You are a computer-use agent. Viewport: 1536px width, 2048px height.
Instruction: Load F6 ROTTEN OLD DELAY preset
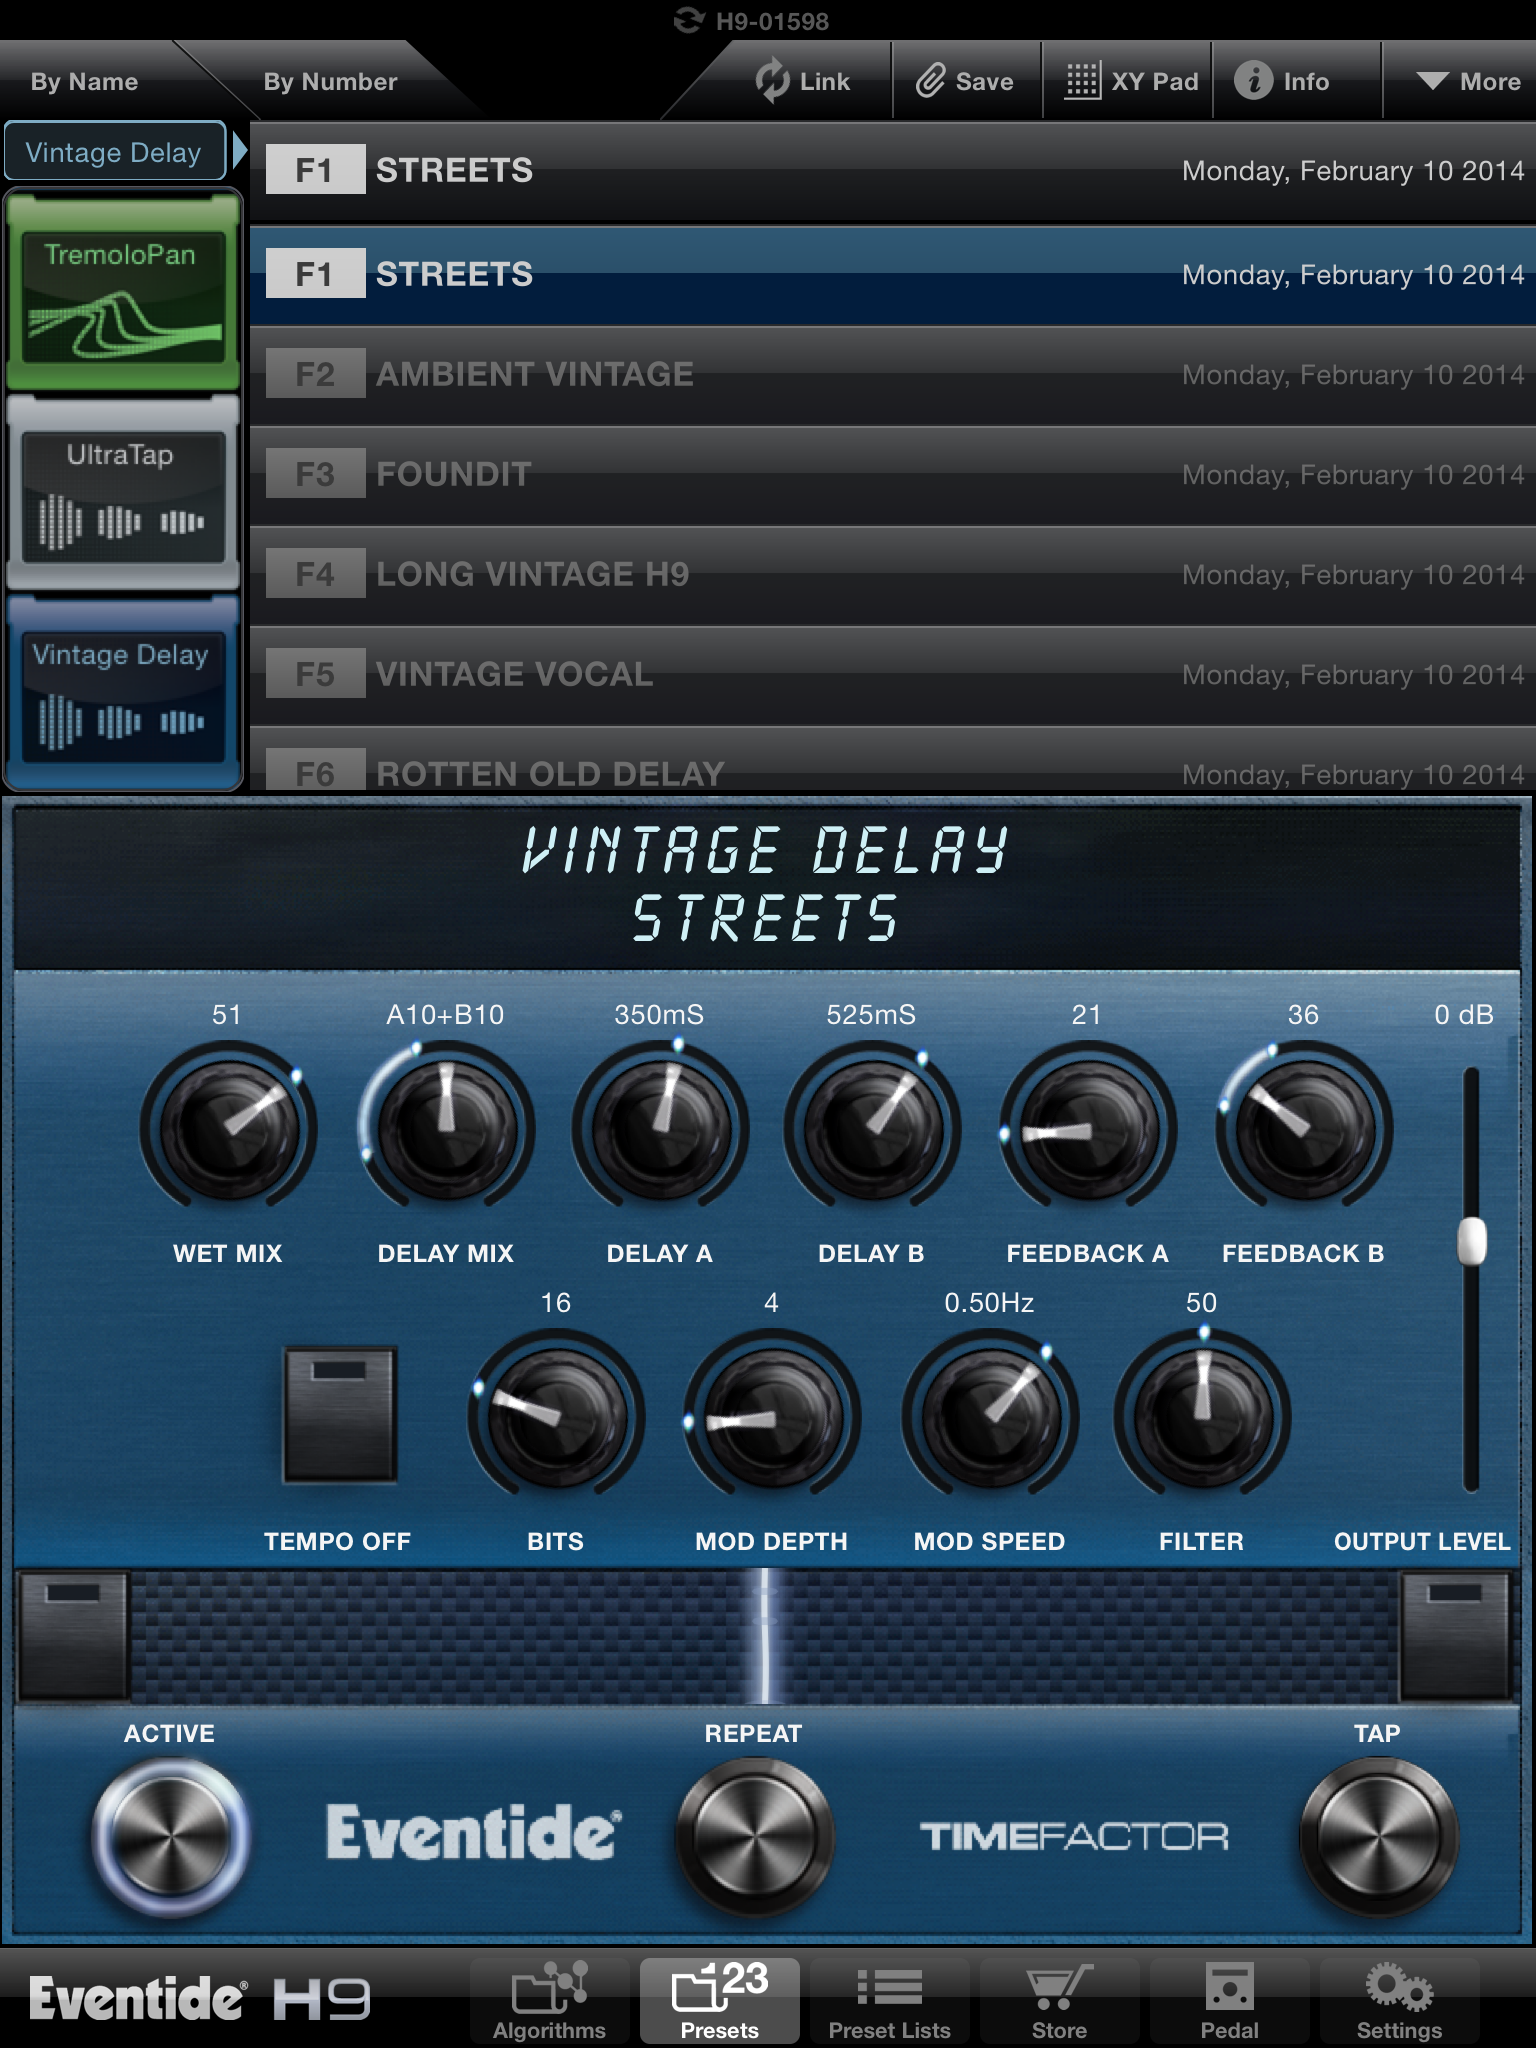pyautogui.click(x=892, y=760)
